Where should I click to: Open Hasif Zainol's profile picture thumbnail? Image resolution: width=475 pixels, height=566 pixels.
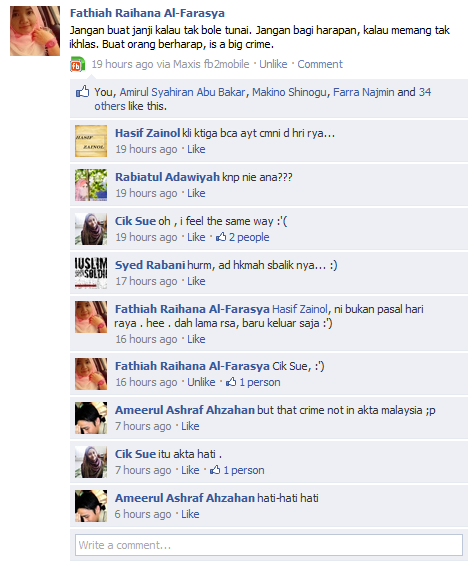coord(91,141)
